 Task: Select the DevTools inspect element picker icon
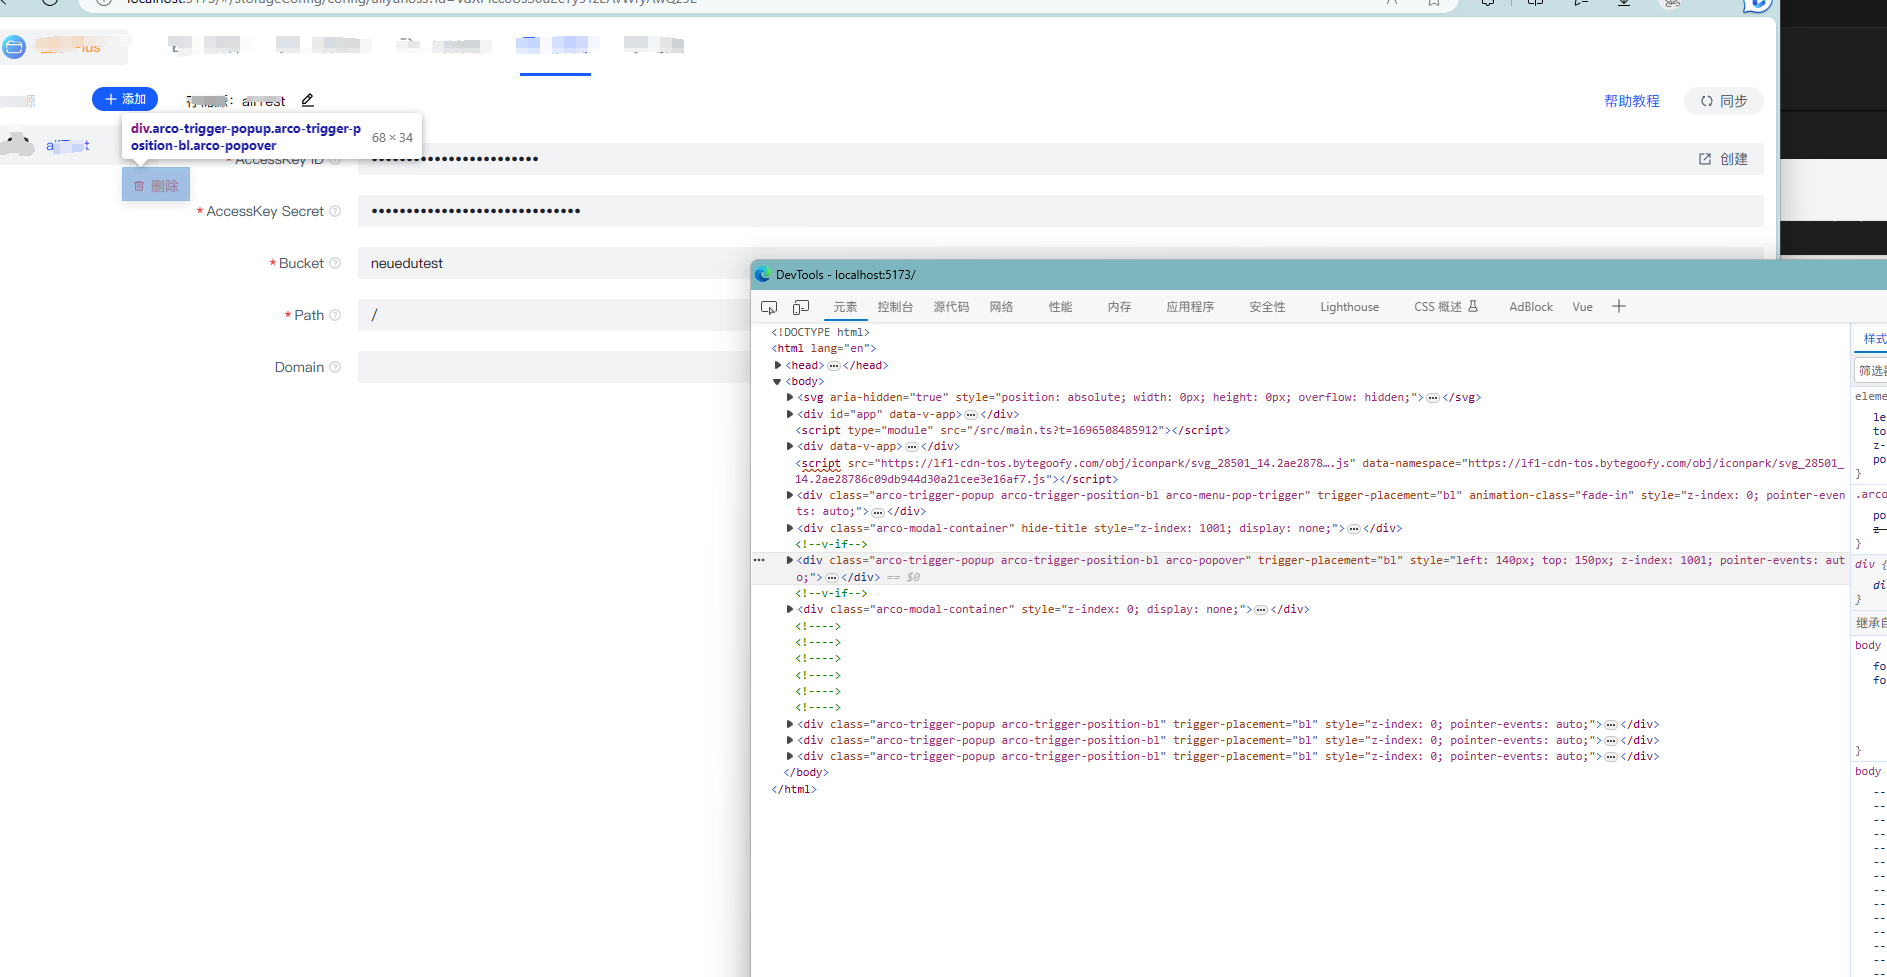click(x=769, y=307)
